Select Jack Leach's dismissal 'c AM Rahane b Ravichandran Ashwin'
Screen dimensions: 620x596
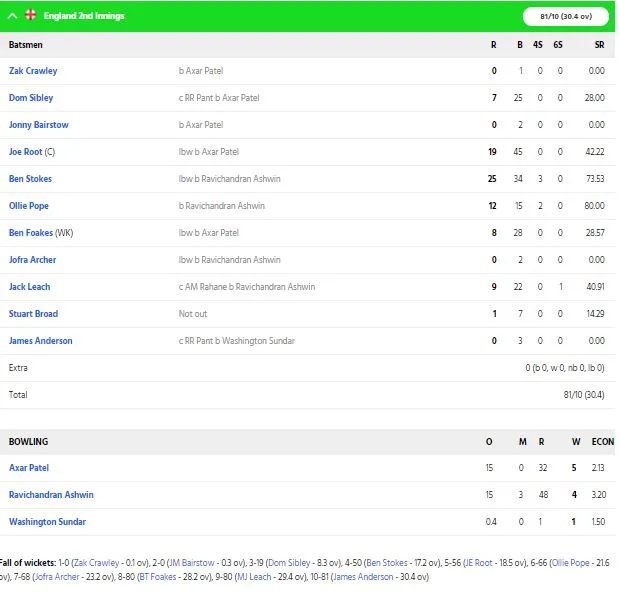[247, 287]
